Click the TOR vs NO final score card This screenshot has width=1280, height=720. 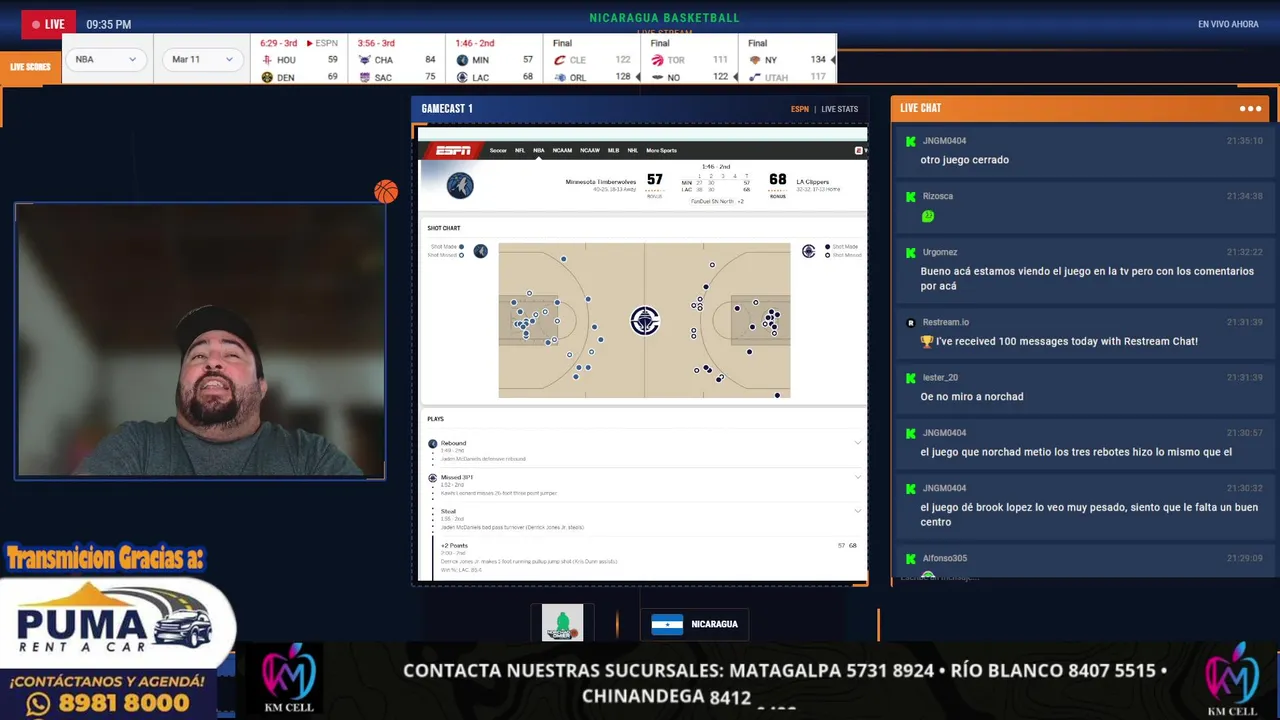click(x=690, y=60)
